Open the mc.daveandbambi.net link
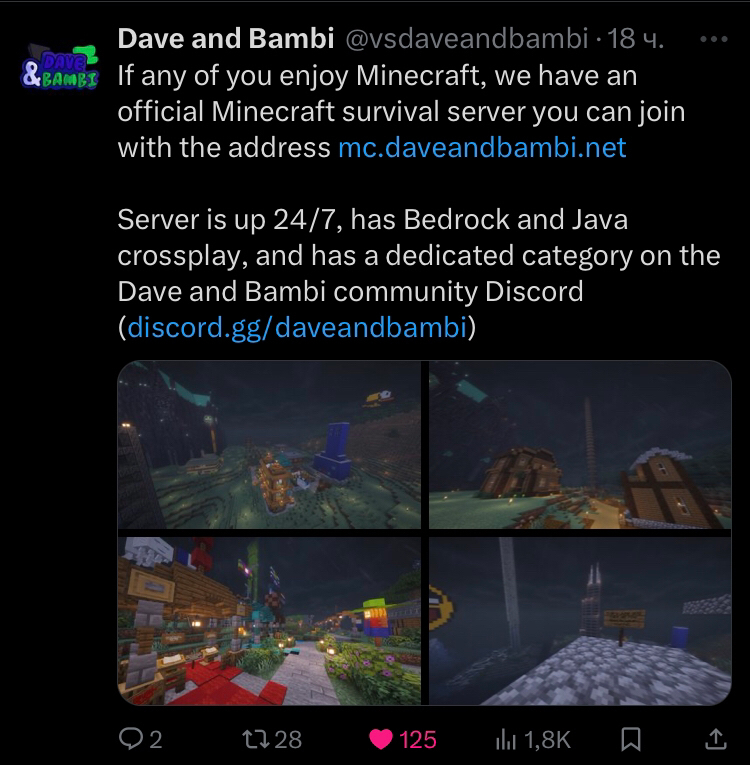This screenshot has width=750, height=765. coord(482,147)
